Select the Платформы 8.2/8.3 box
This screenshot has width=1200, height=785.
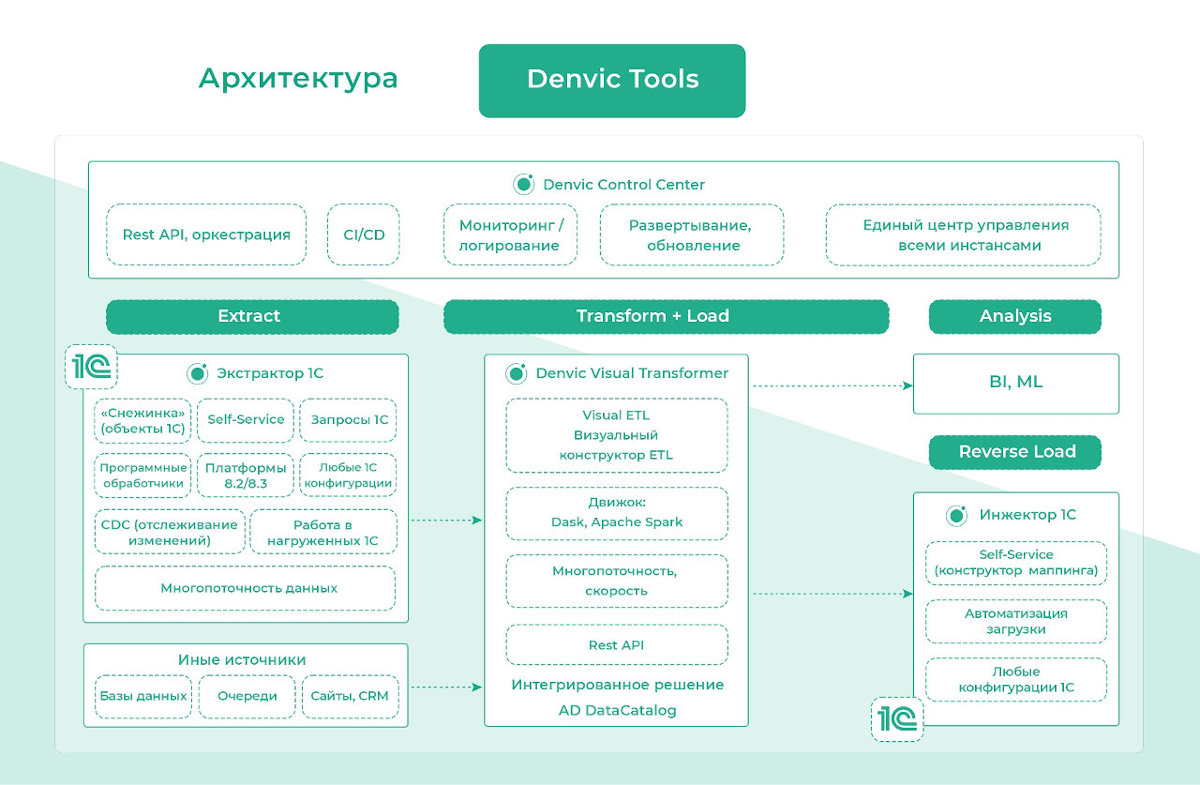pyautogui.click(x=245, y=476)
